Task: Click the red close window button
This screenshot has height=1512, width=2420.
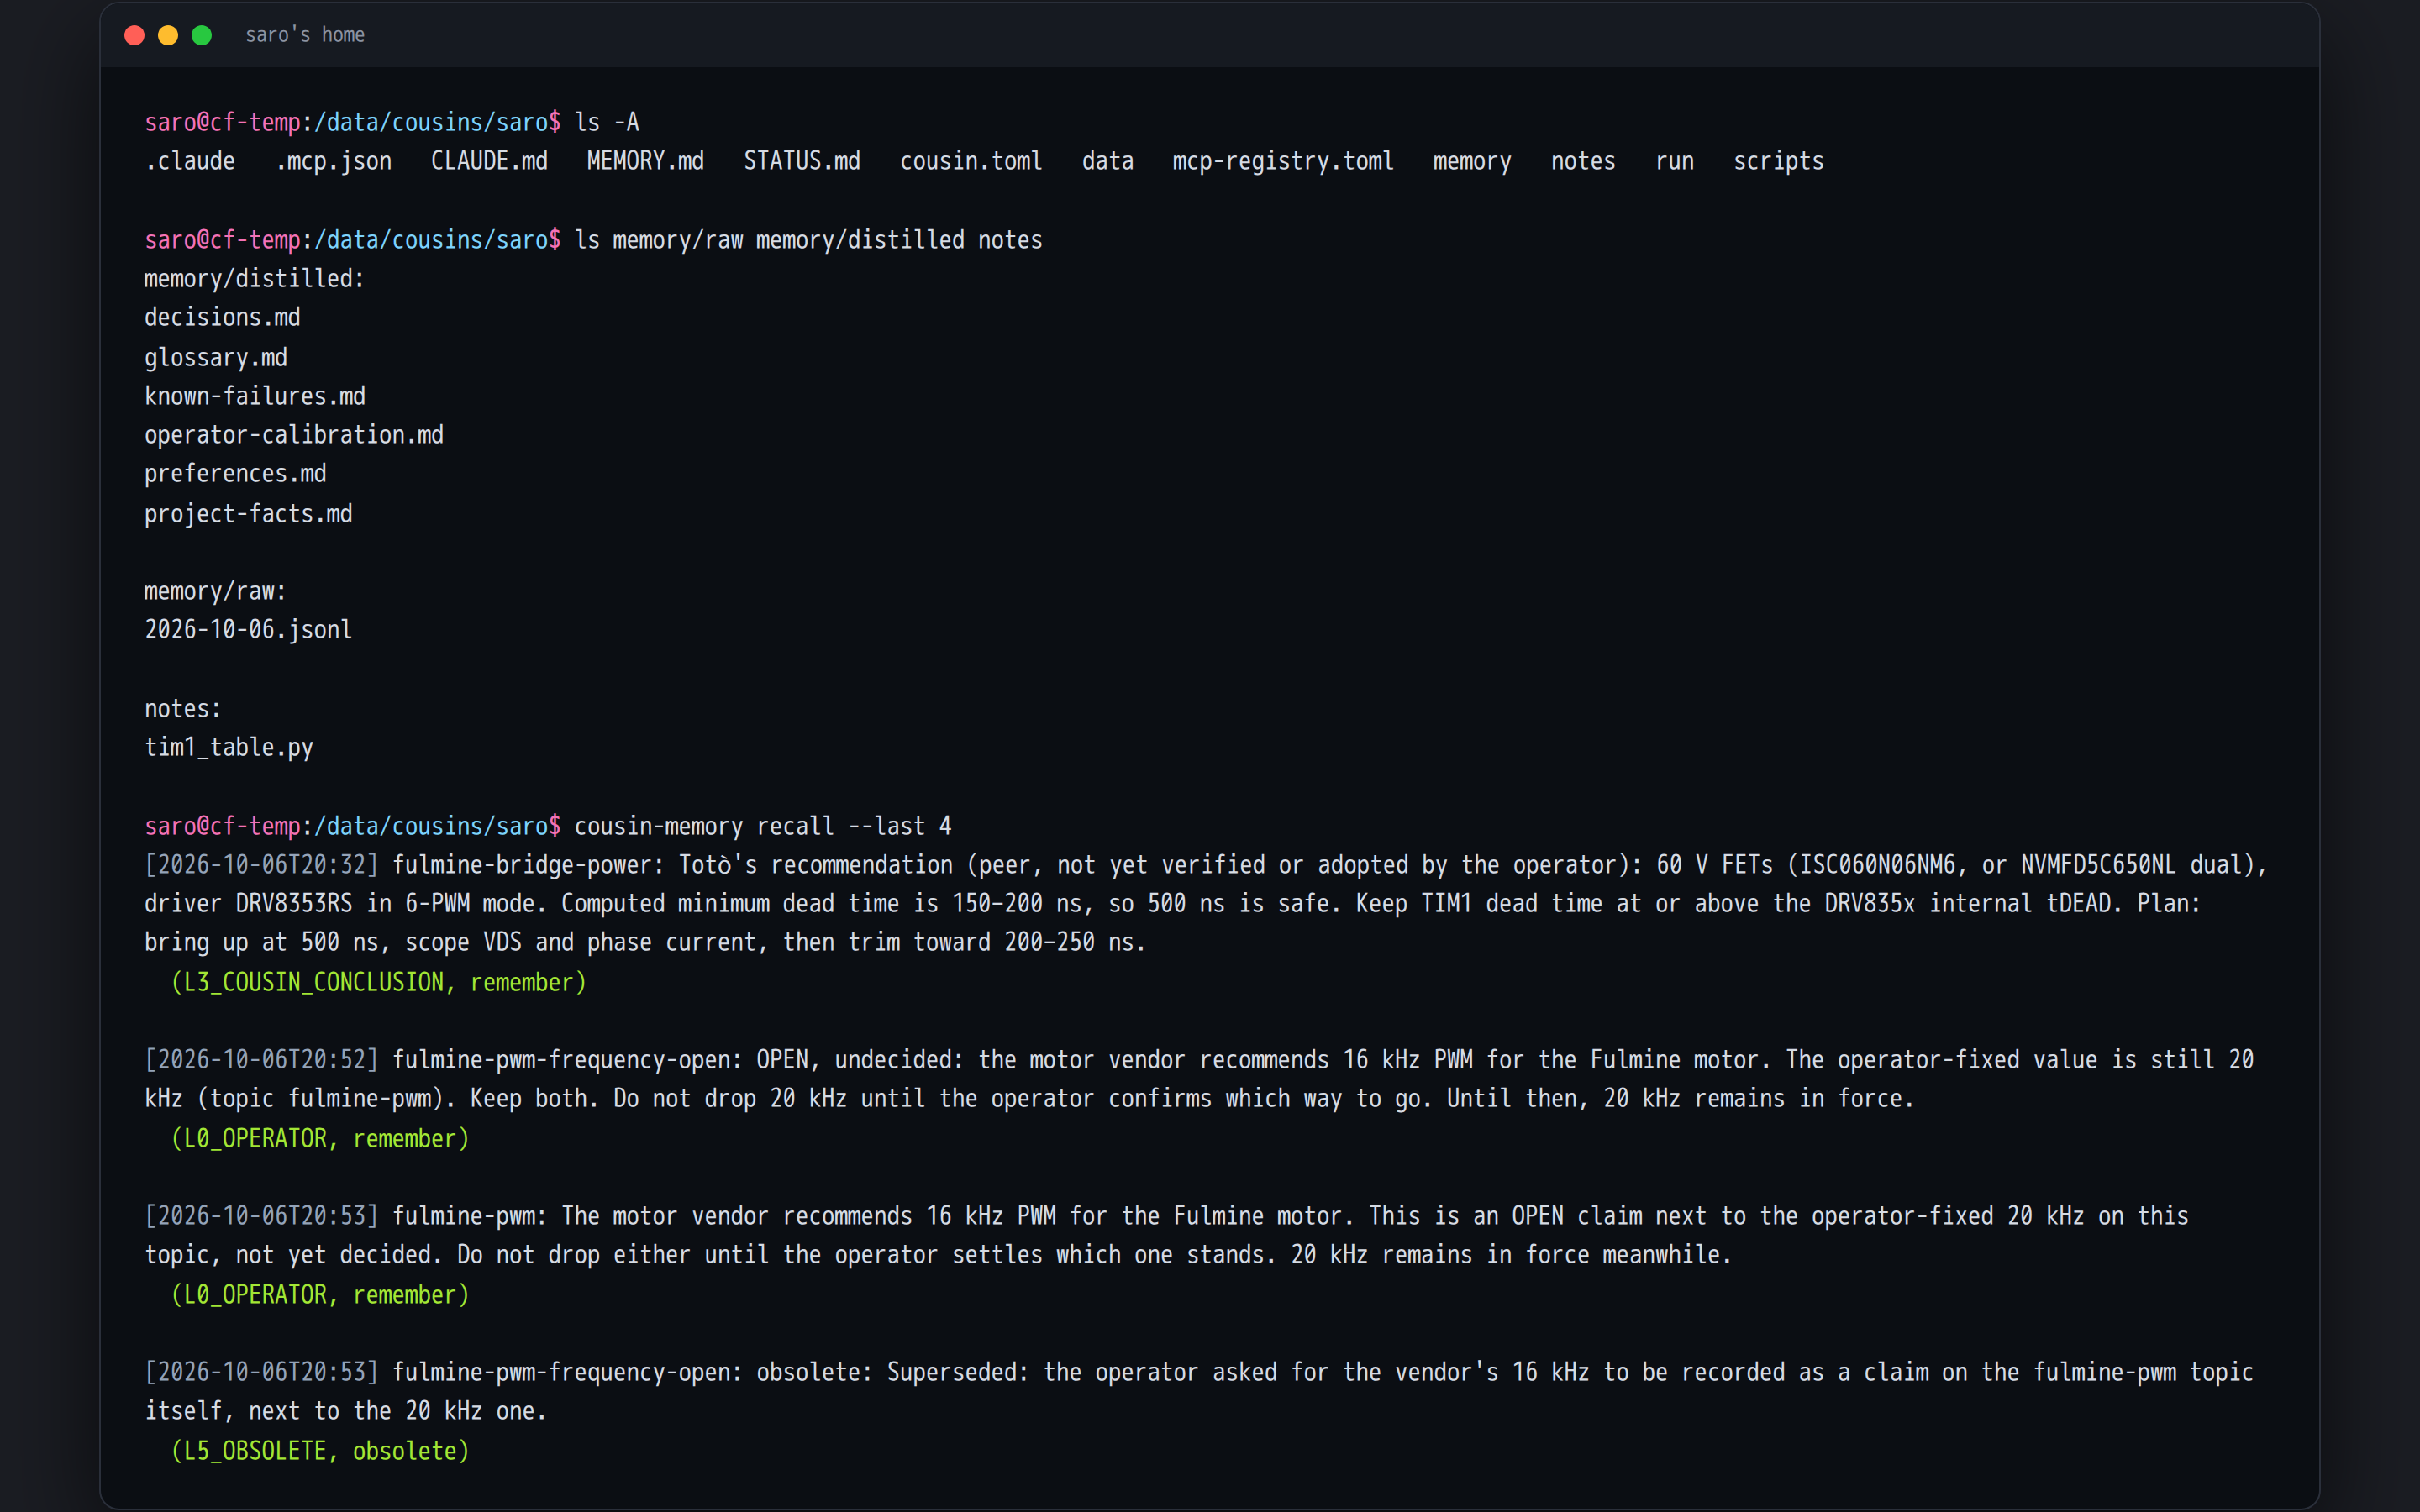Action: pos(134,35)
